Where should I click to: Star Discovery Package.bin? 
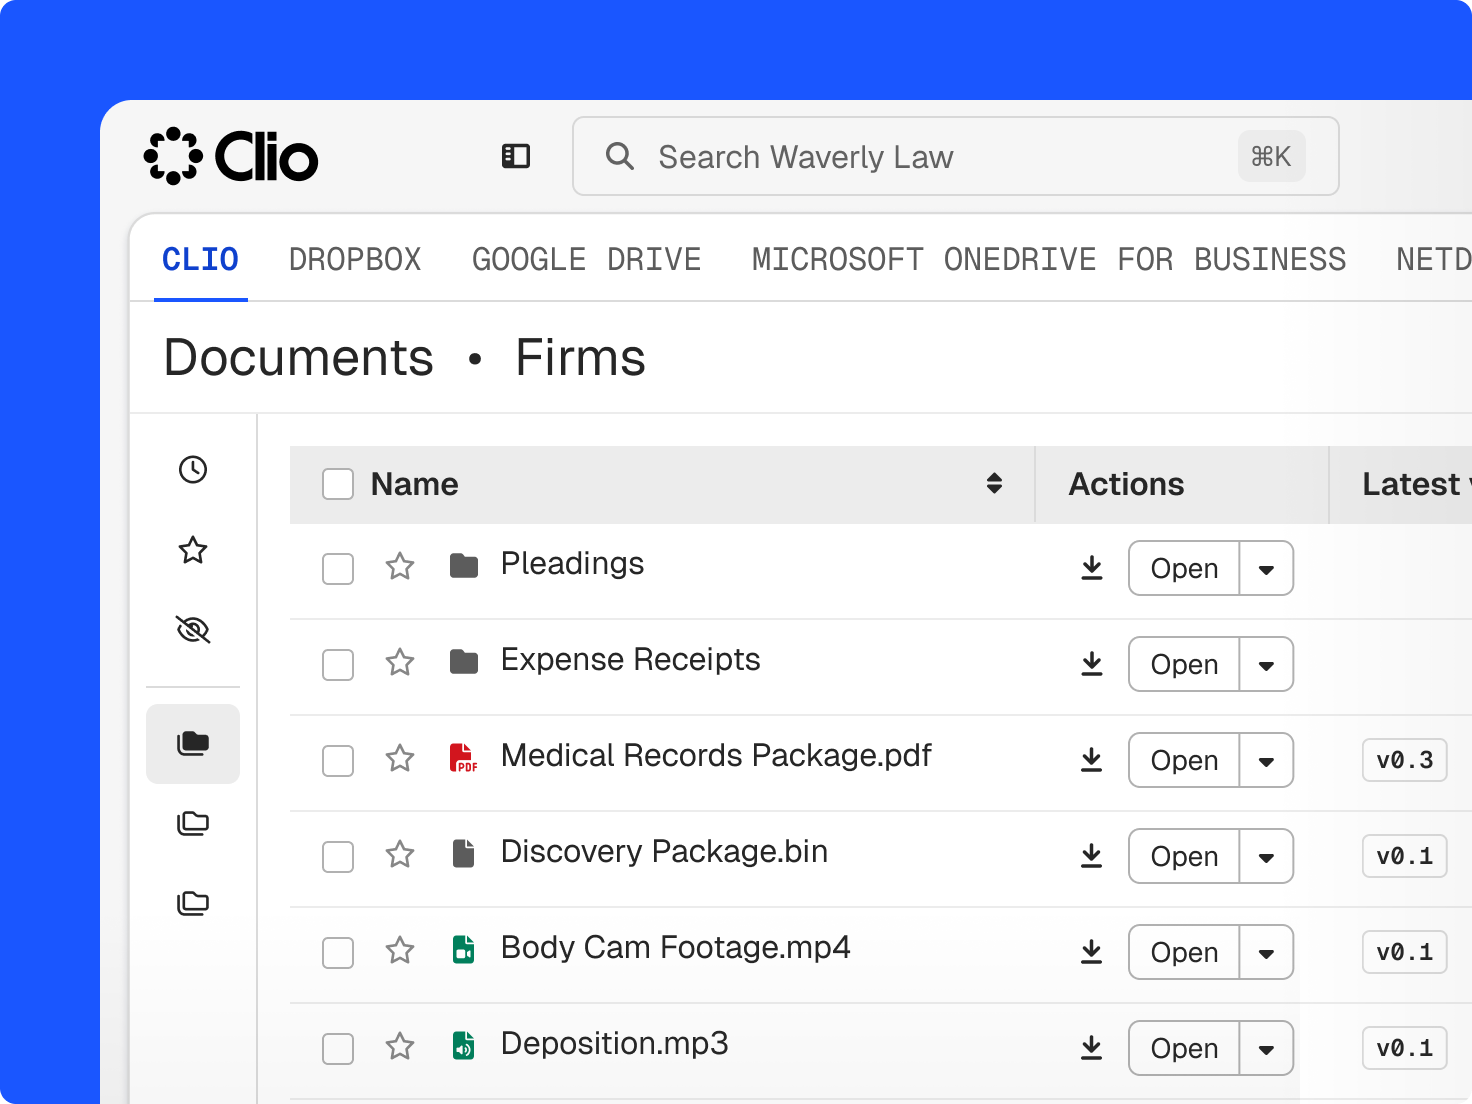tap(400, 855)
